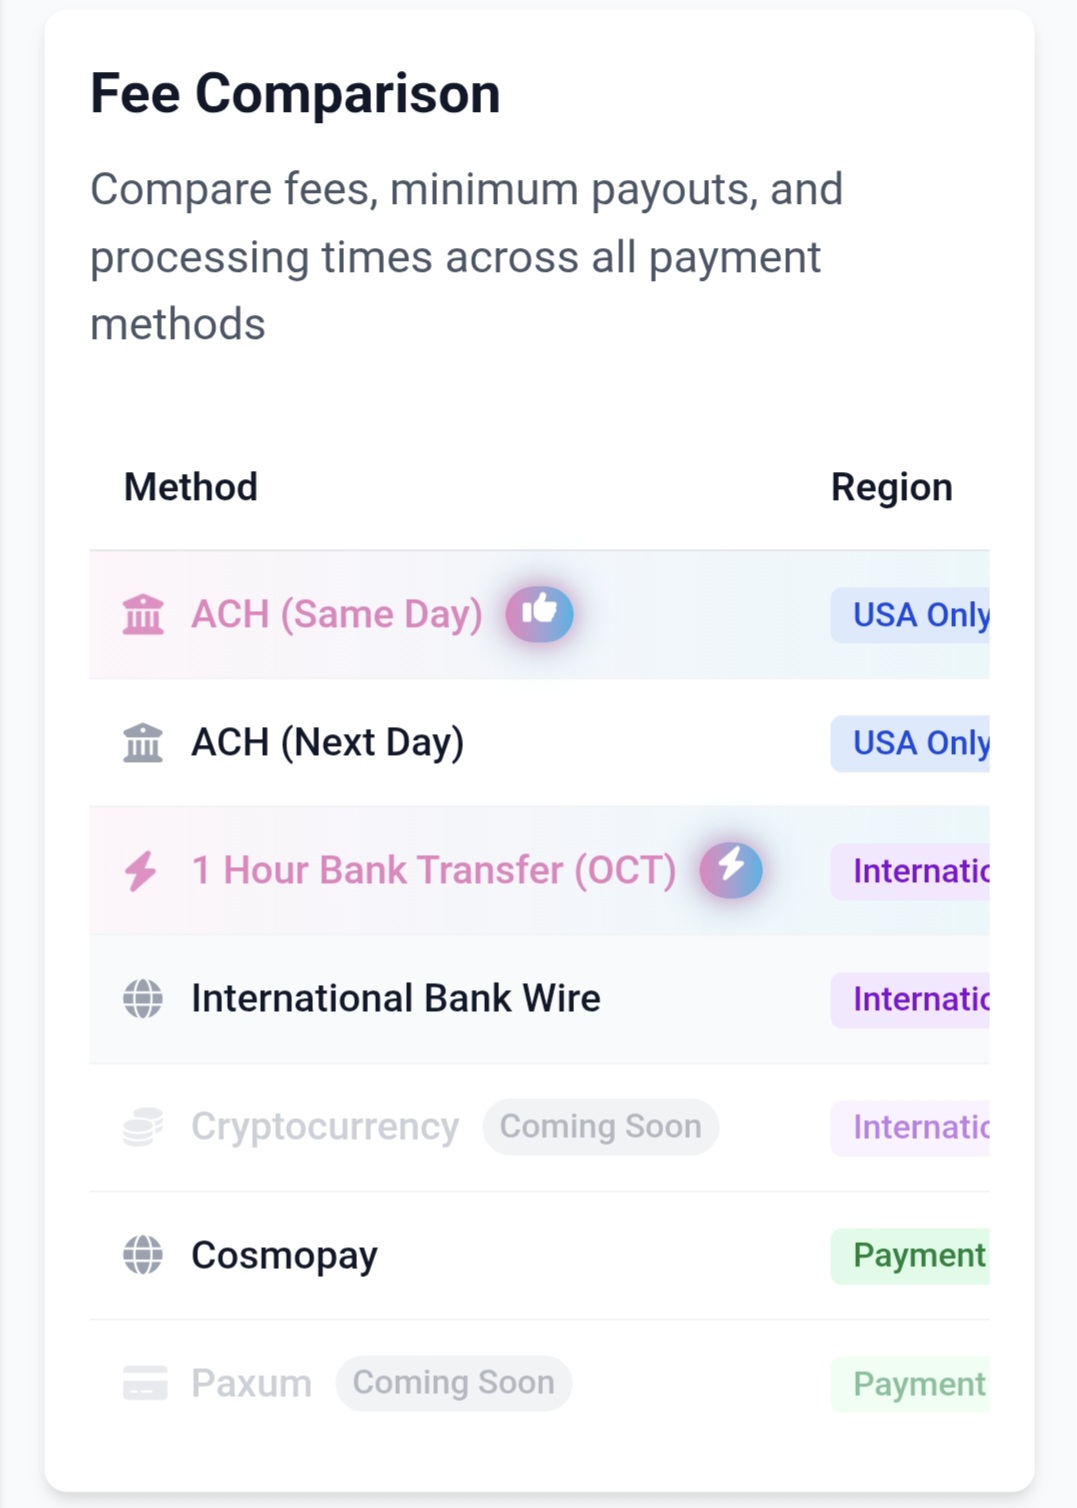The width and height of the screenshot is (1077, 1508).
Task: Click the globe icon beside International Bank Wire
Action: click(x=143, y=999)
